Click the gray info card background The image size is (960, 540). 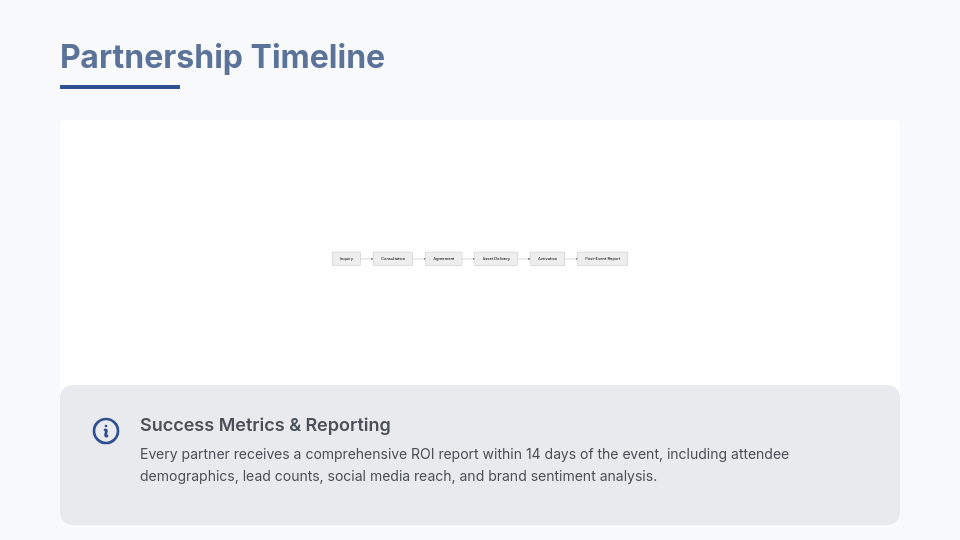(x=800, y=500)
